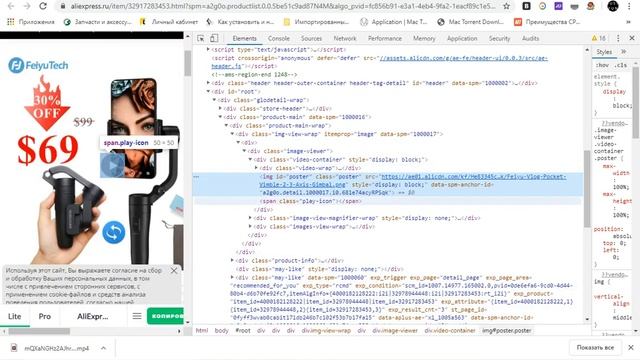The height and width of the screenshot is (360, 640).
Task: Click the browser reload button
Action: click(x=43, y=6)
